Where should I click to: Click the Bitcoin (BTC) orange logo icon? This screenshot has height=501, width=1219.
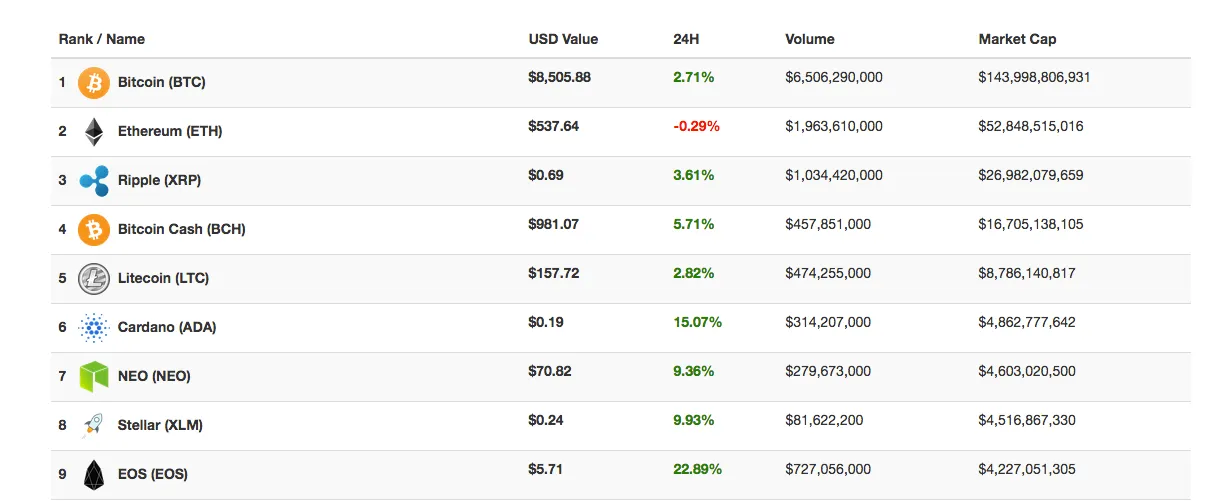click(94, 82)
